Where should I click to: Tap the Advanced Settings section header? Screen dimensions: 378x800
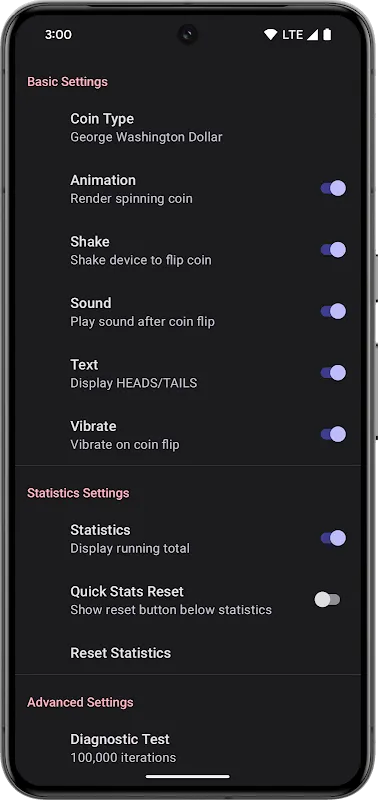[x=80, y=702]
